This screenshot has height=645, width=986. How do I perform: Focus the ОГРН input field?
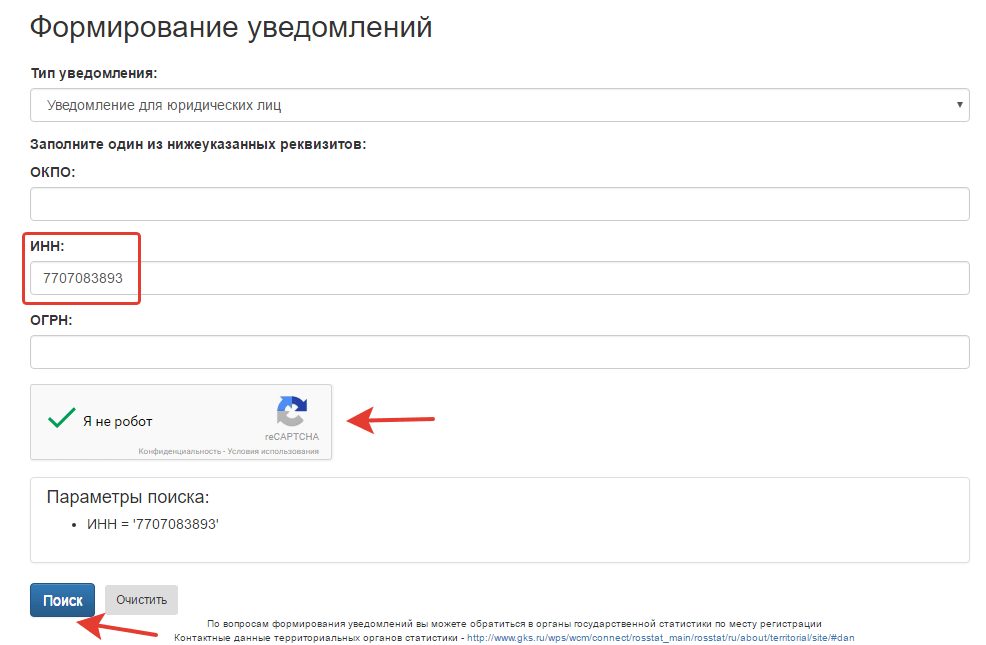click(498, 352)
